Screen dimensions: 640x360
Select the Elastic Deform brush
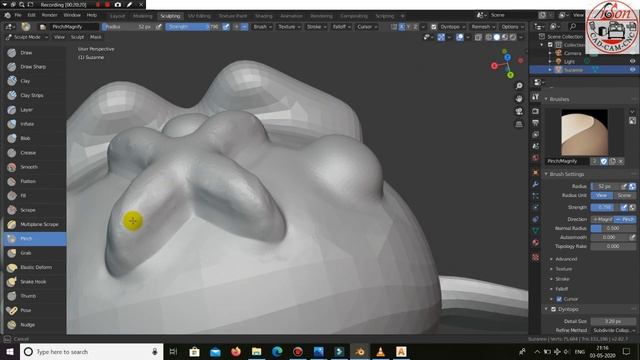coord(35,267)
